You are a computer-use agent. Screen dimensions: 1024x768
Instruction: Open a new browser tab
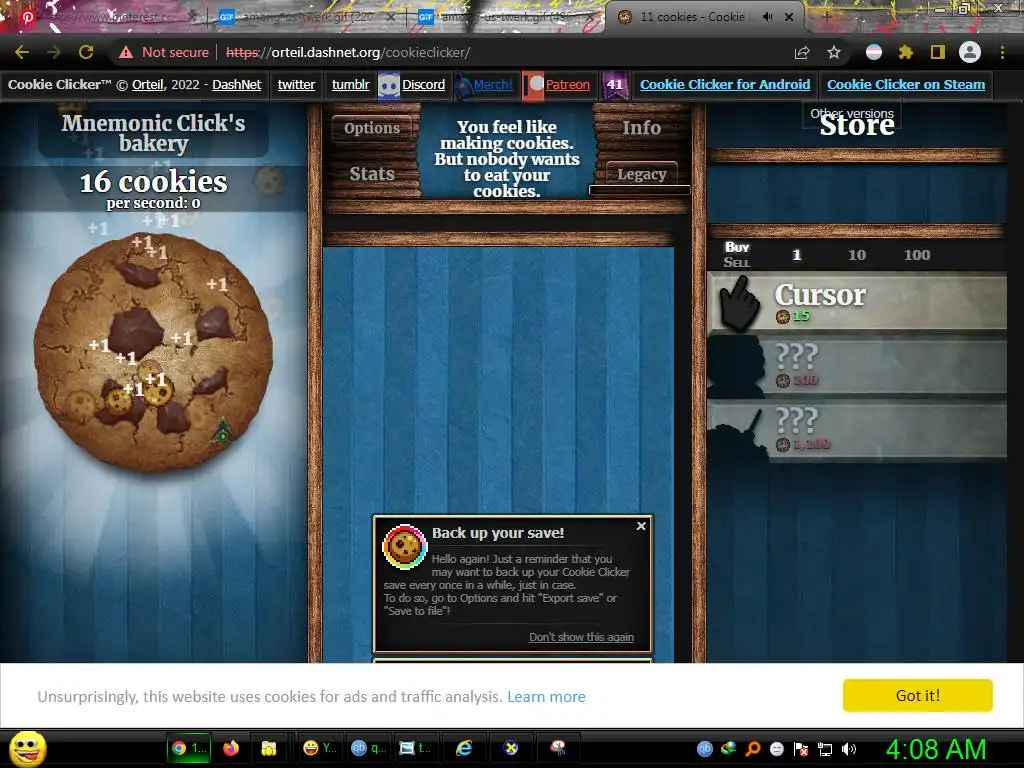tap(825, 17)
